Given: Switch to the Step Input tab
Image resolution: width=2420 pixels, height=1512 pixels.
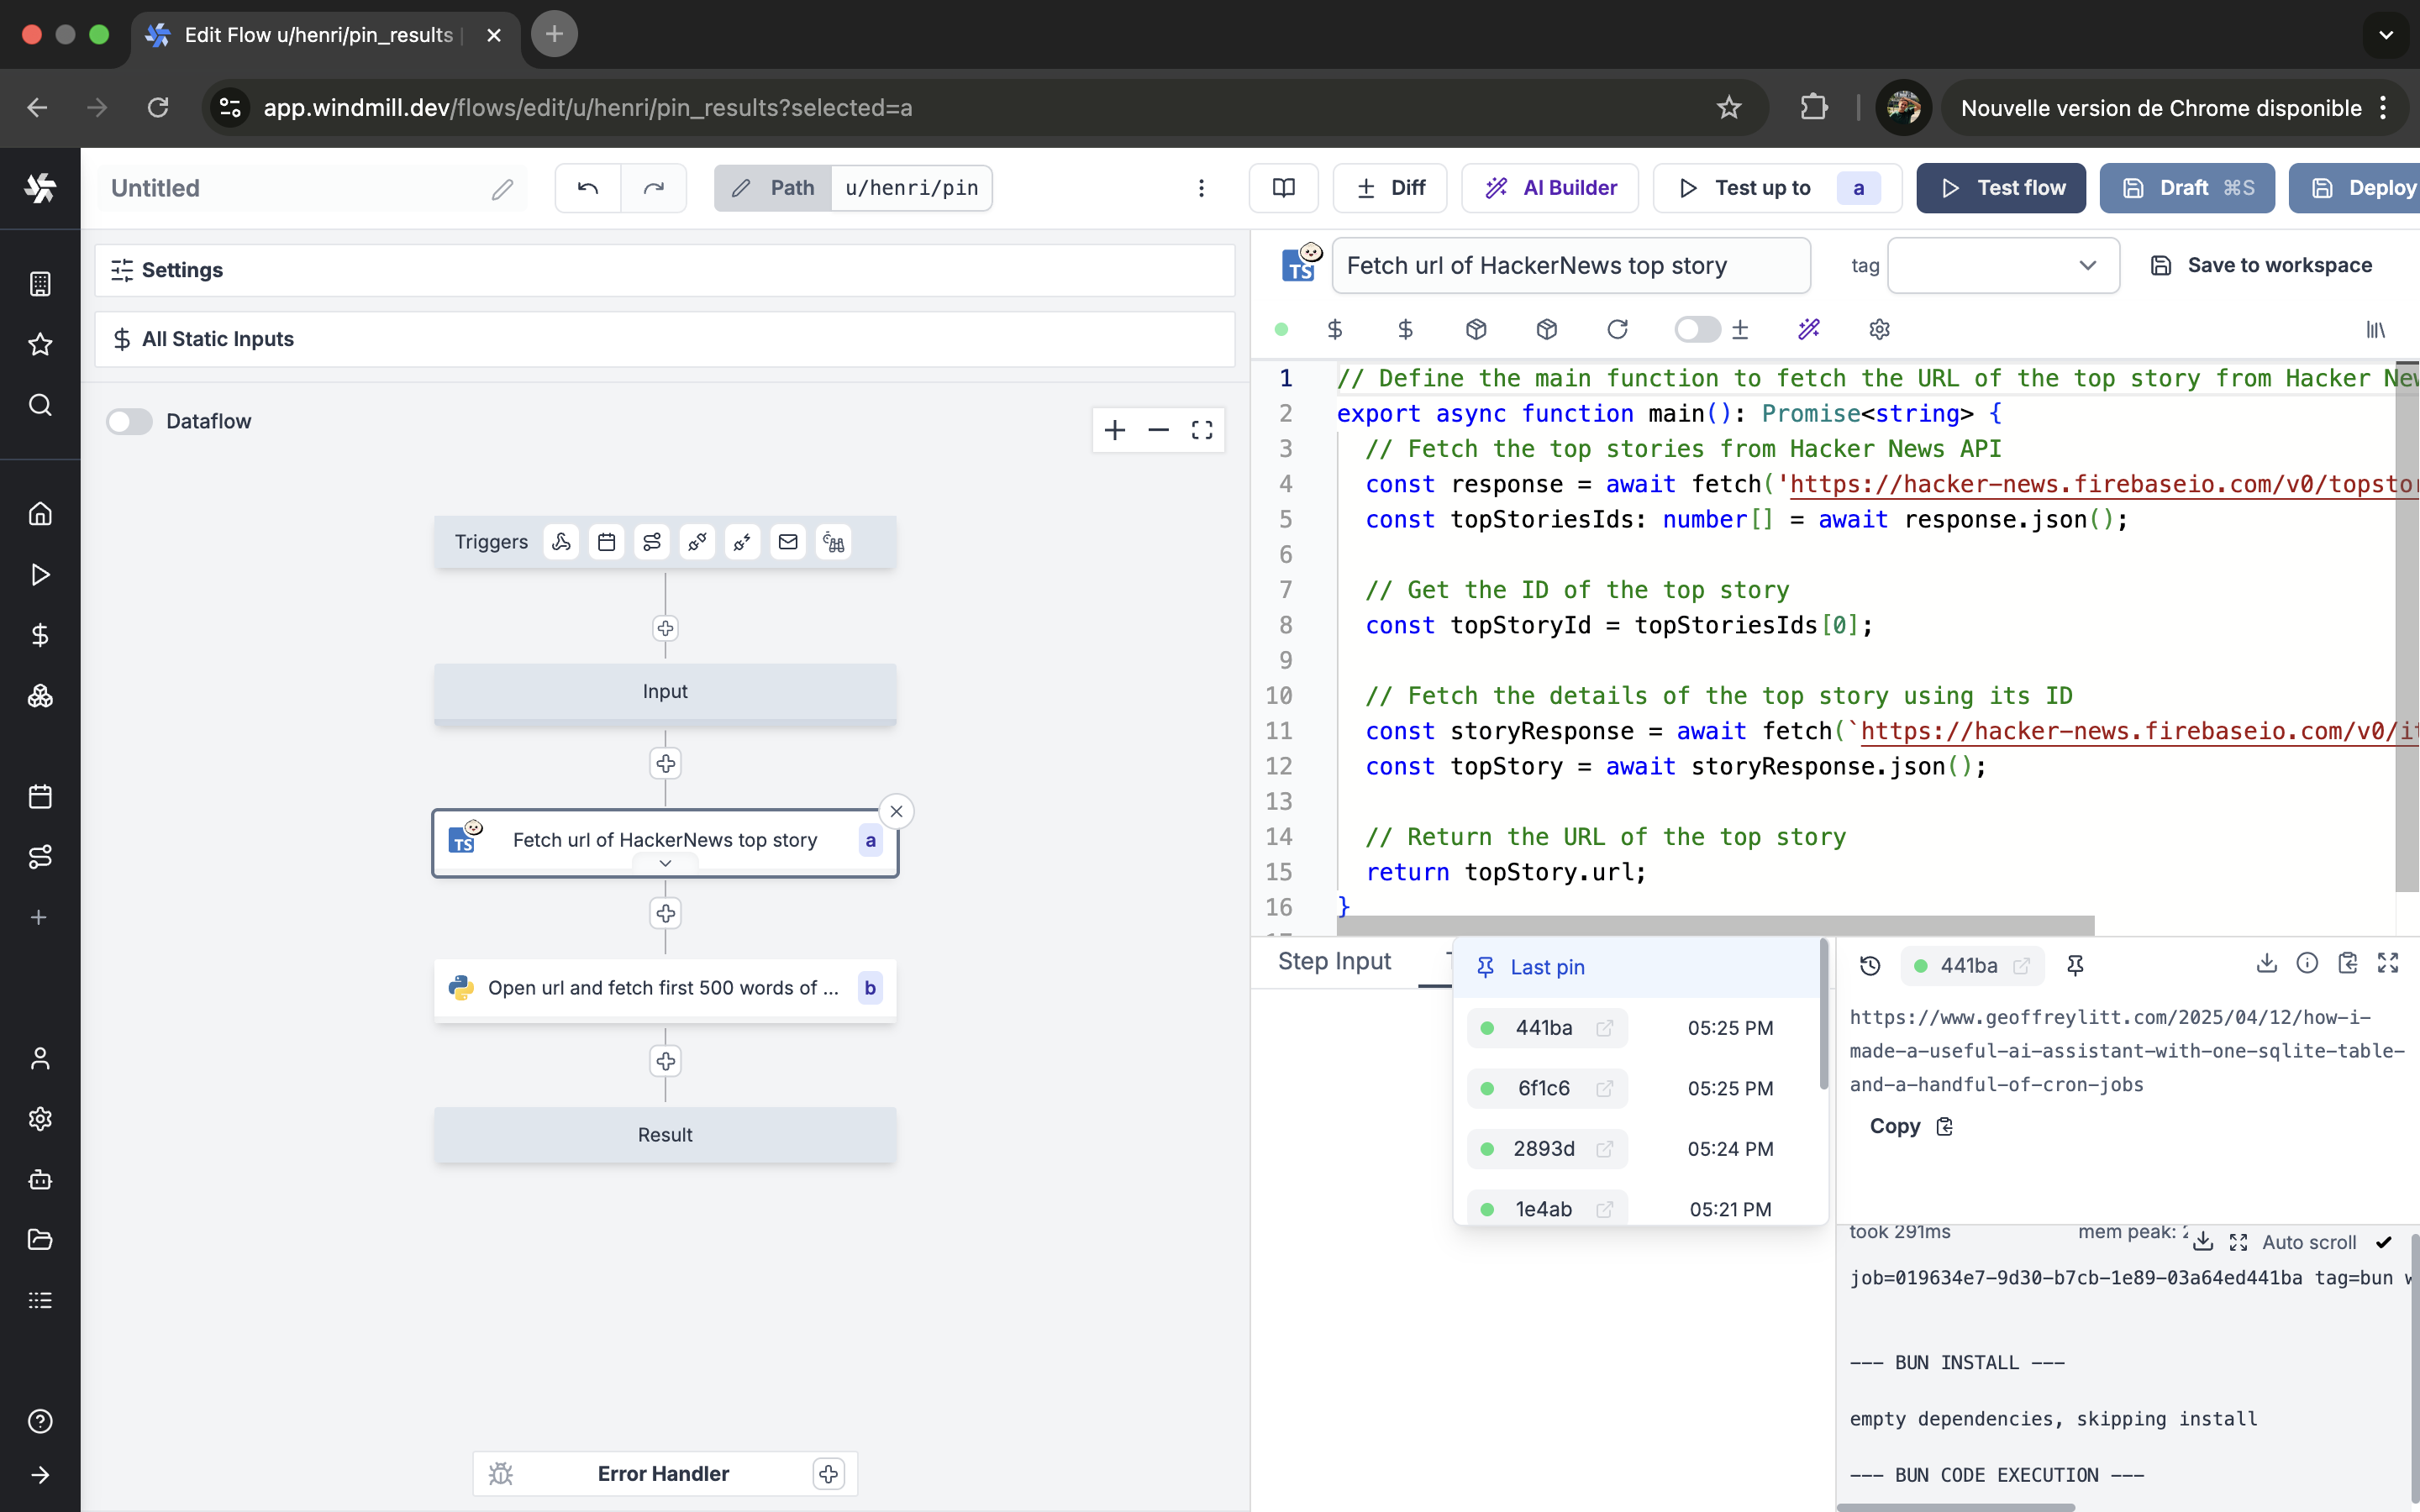Looking at the screenshot, I should point(1334,961).
